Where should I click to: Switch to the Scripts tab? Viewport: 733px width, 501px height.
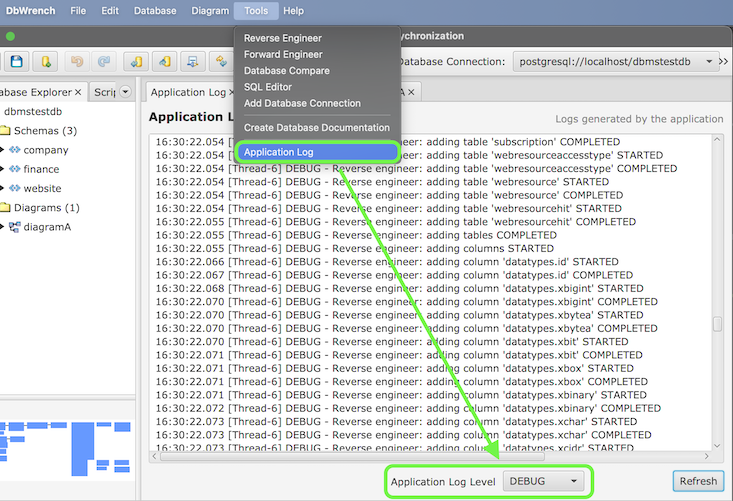[105, 92]
